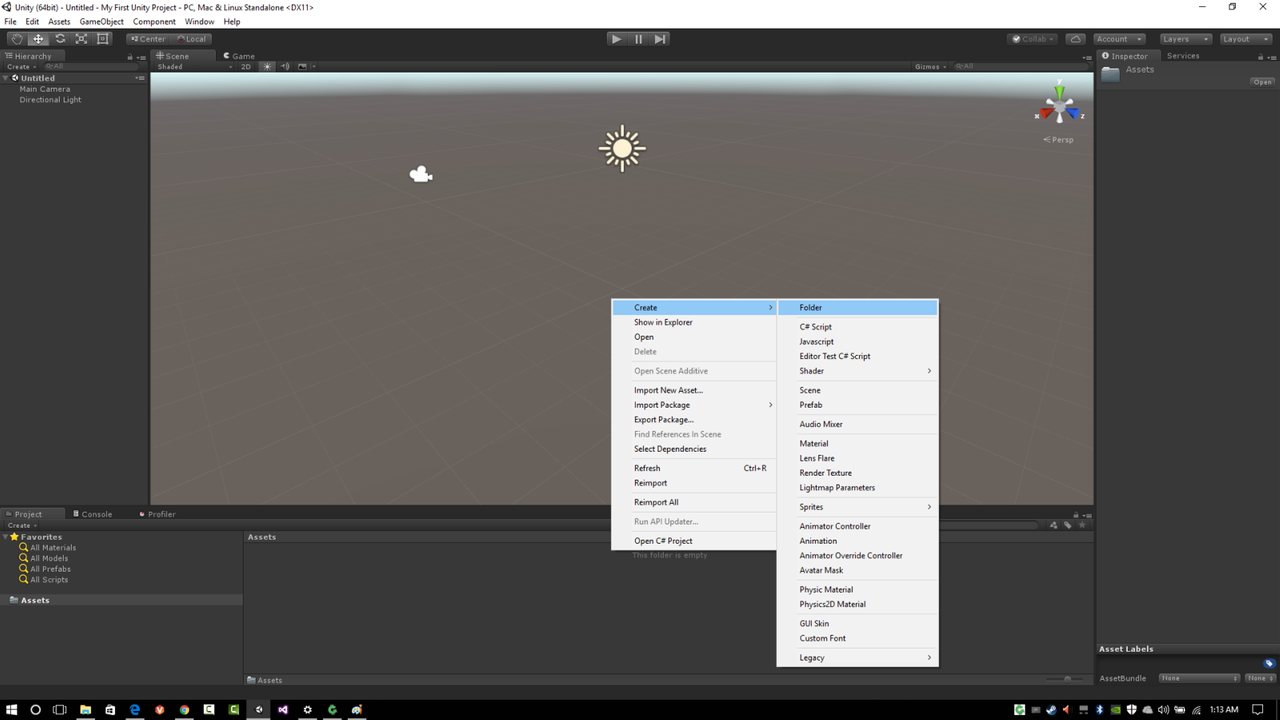
Task: Click the Scene view search field
Action: tap(1020, 67)
